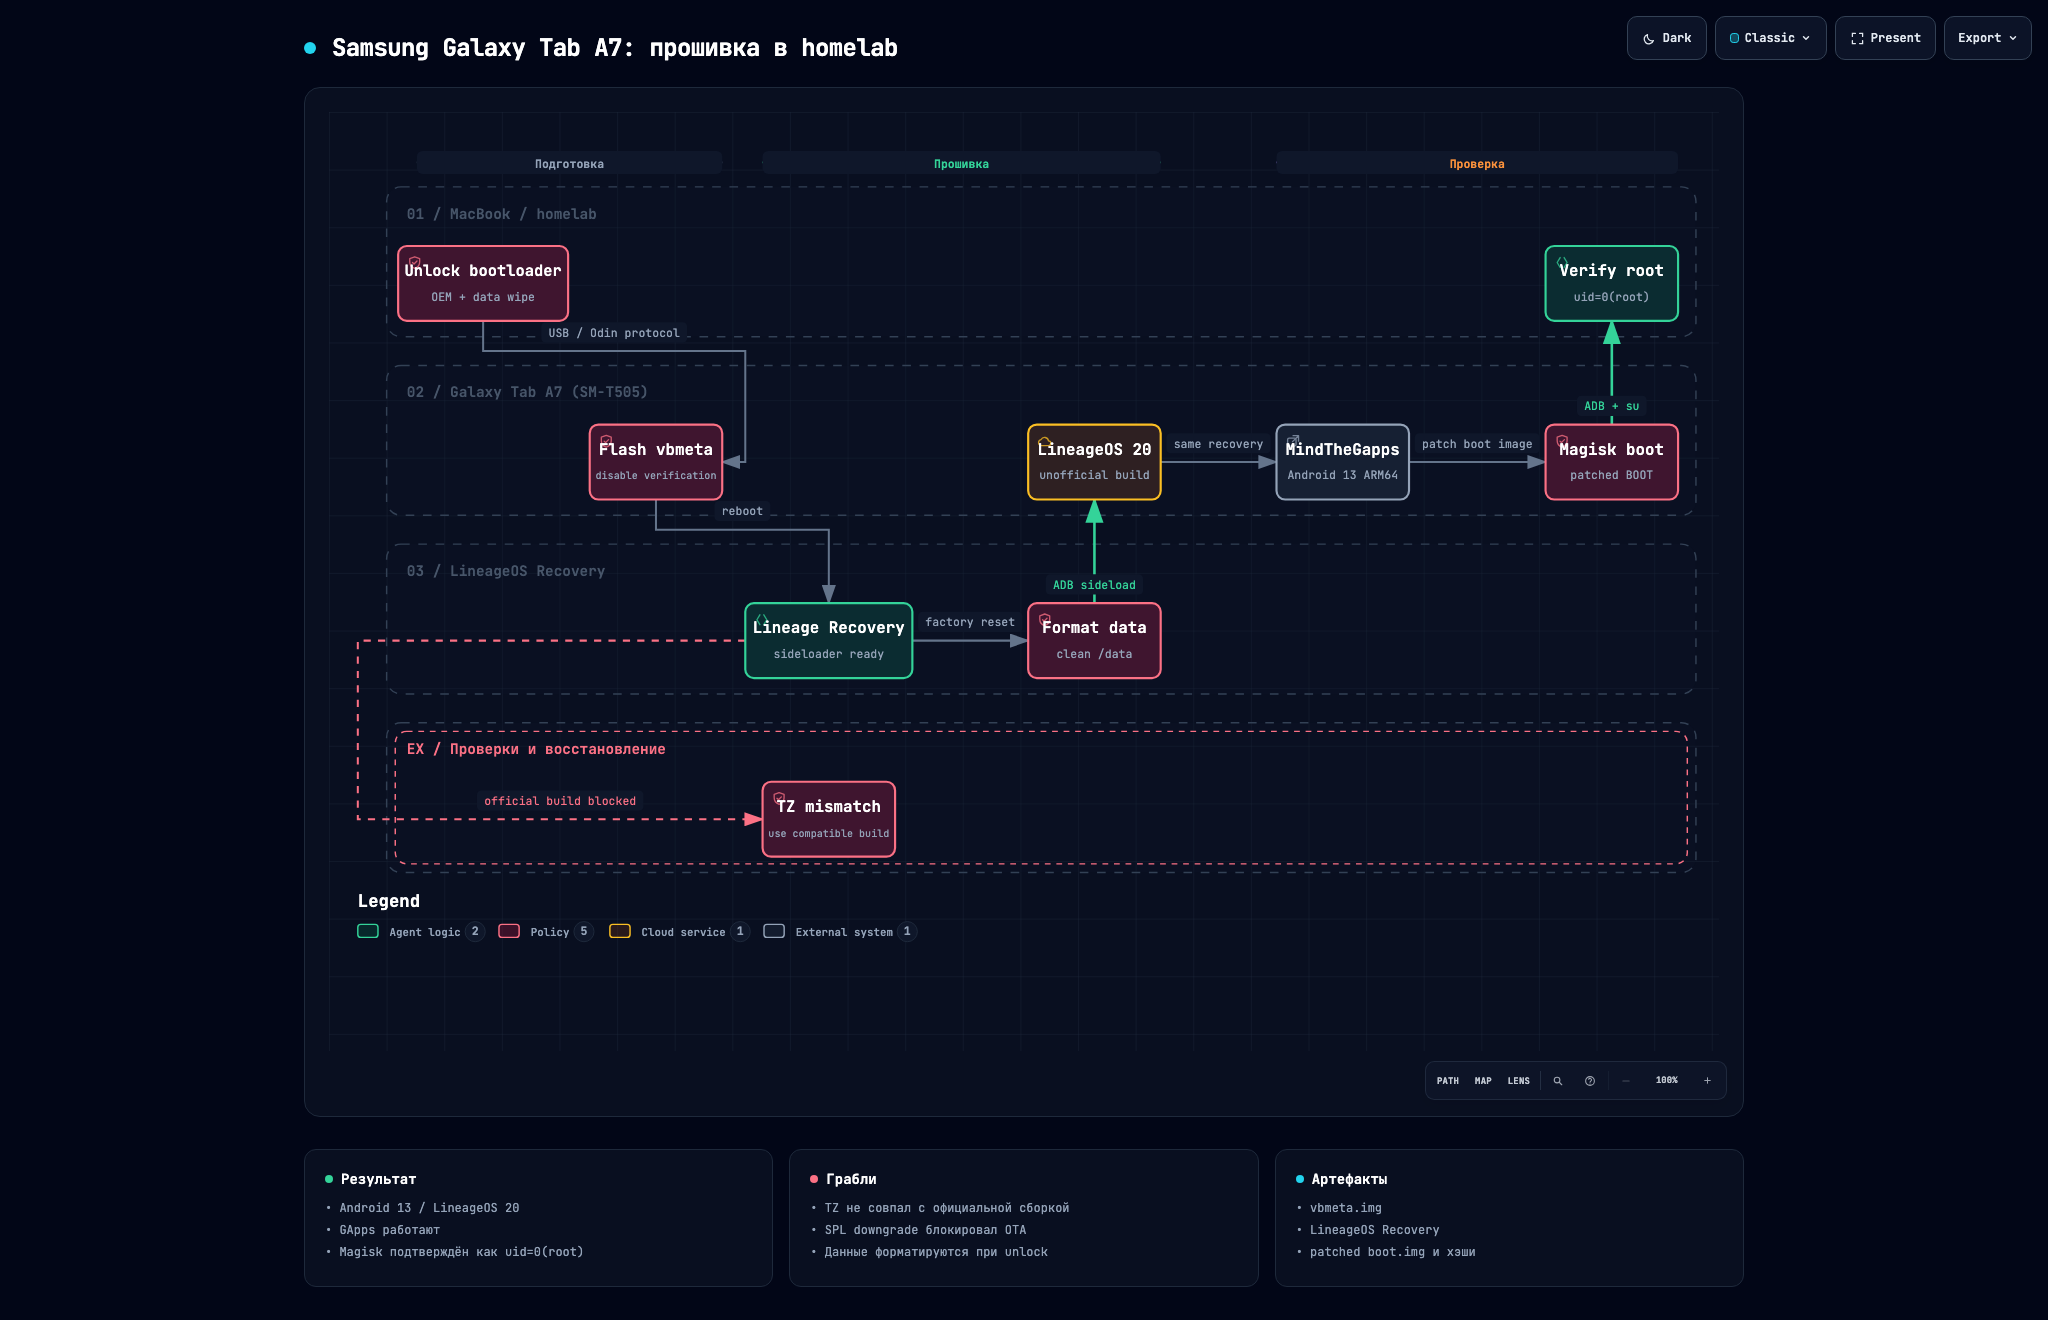Switch to LENS view mode

(1518, 1081)
